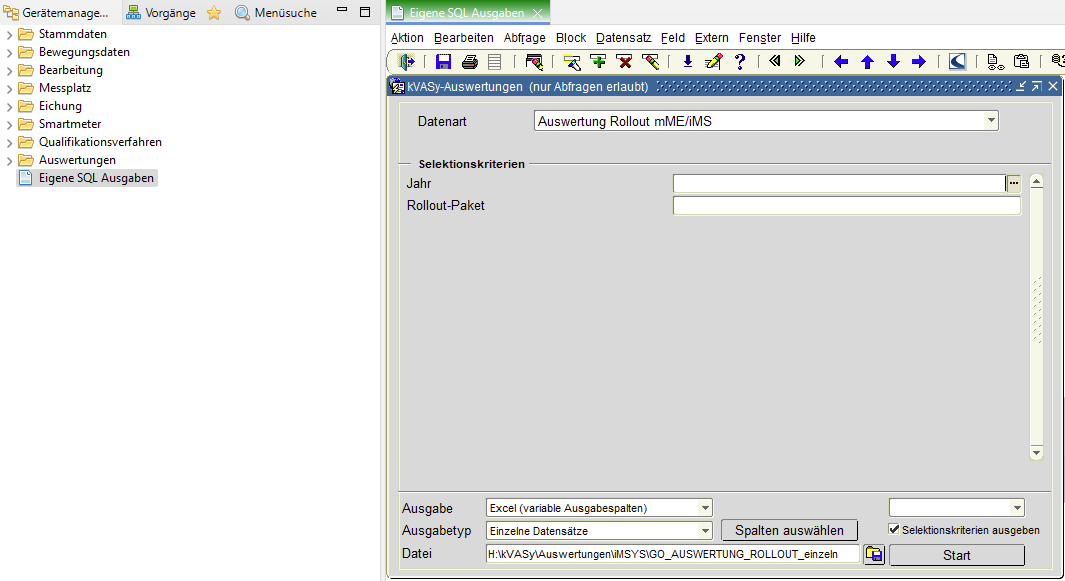1065x581 pixels.
Task: Click the red X delete record icon
Action: coord(625,62)
